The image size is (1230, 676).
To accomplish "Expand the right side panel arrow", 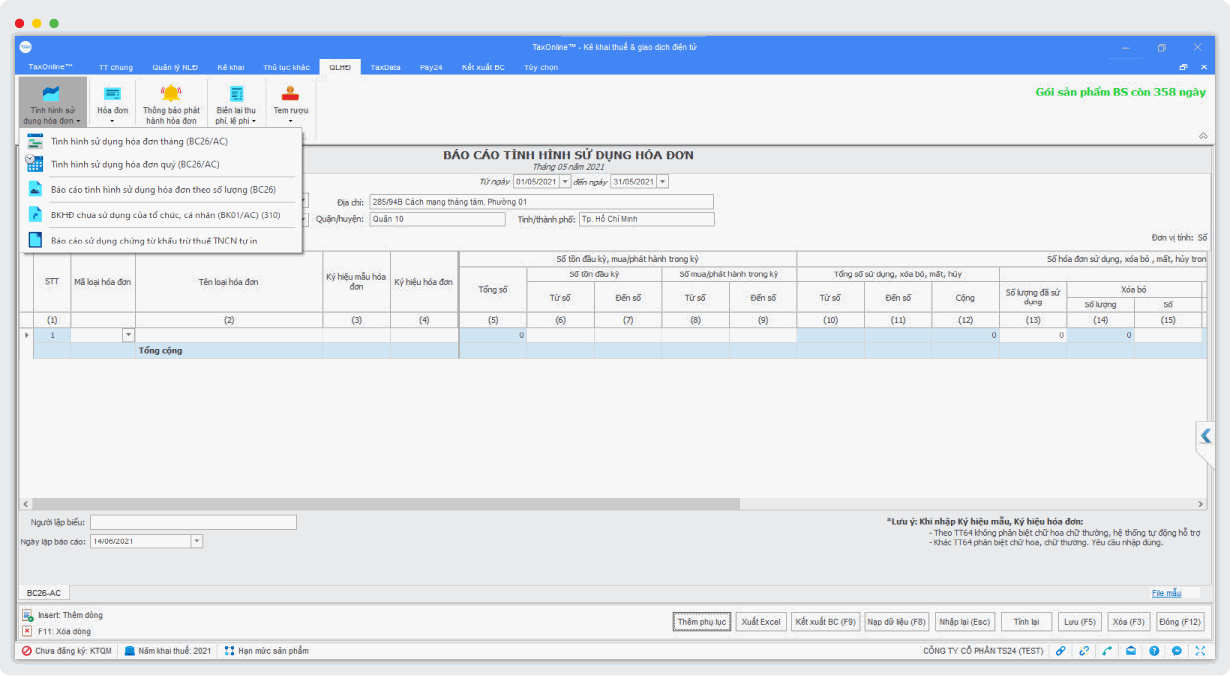I will [1205, 436].
